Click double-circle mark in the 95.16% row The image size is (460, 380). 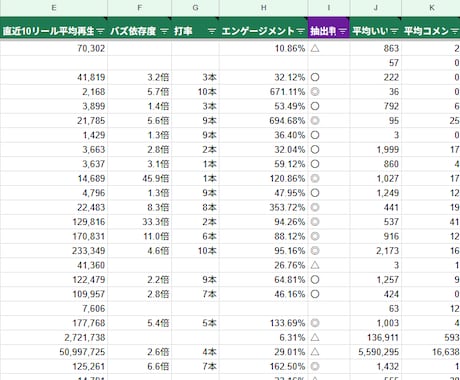tap(315, 251)
